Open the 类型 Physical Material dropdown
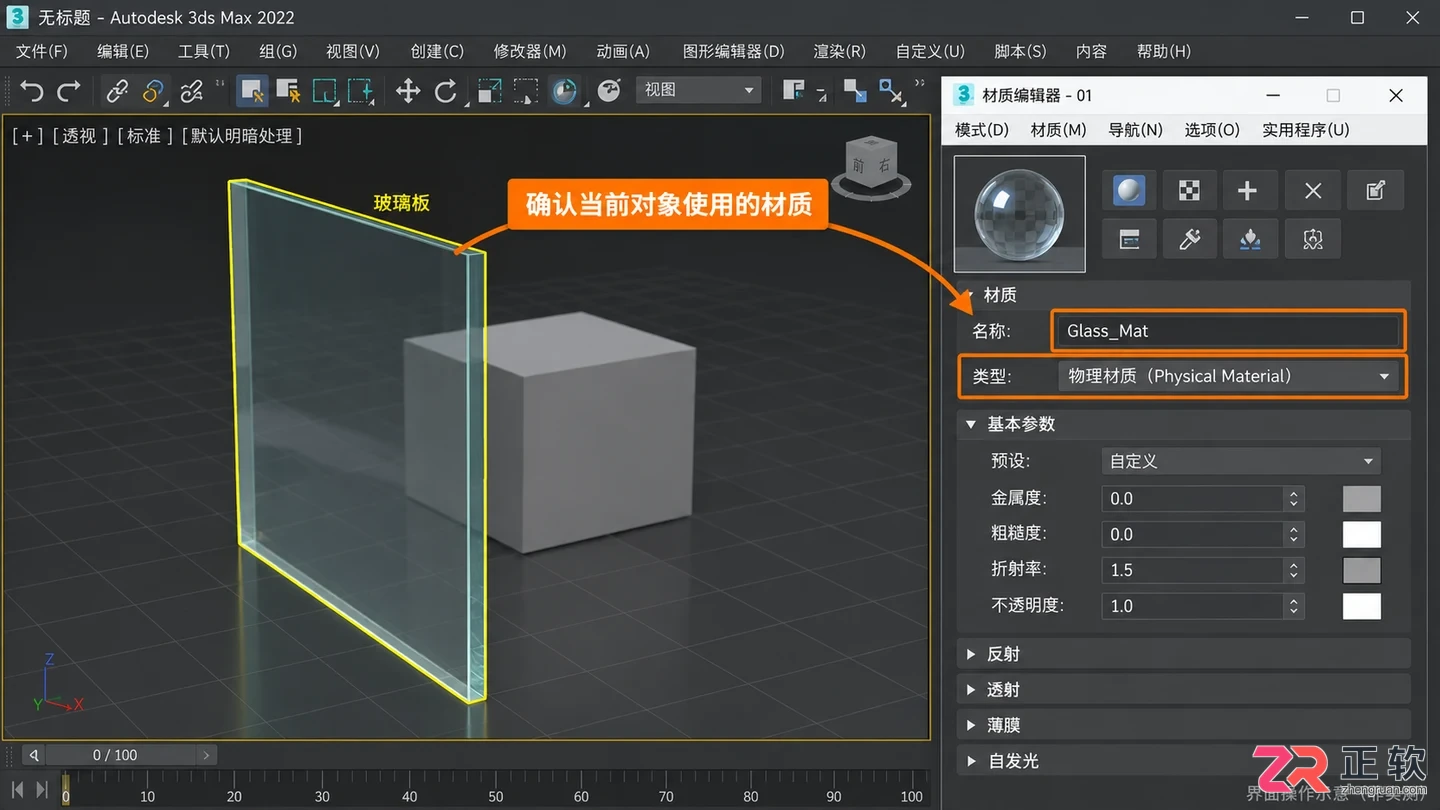The height and width of the screenshot is (810, 1440). (x=1229, y=376)
